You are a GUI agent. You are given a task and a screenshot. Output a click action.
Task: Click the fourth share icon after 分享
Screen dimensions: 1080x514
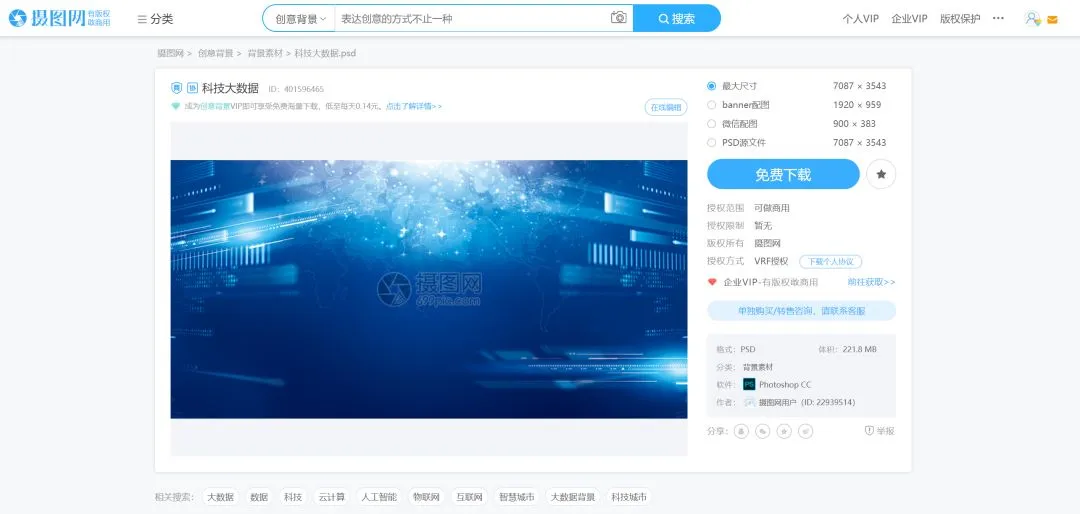[806, 431]
